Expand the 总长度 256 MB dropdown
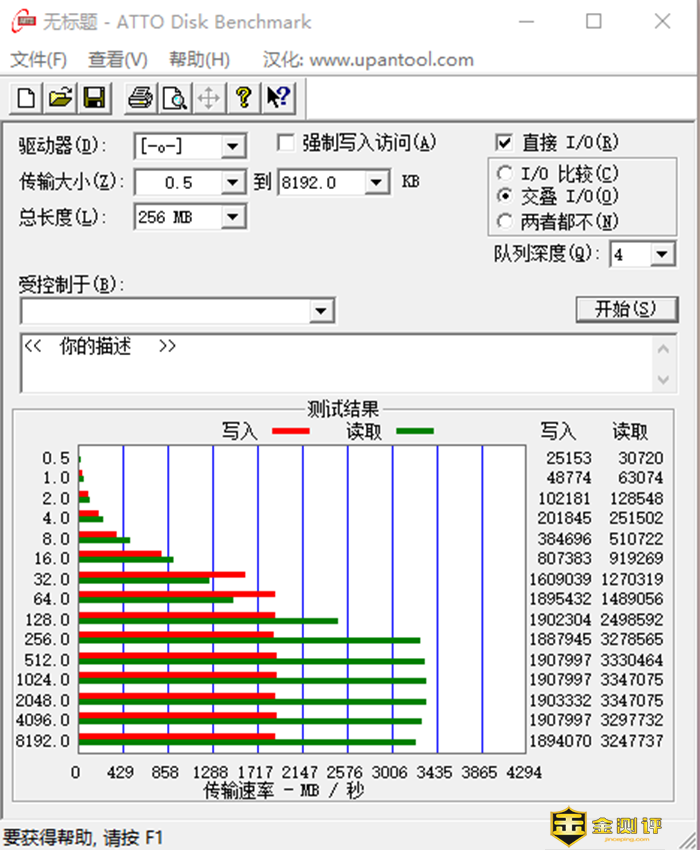This screenshot has height=850, width=700. (x=234, y=217)
